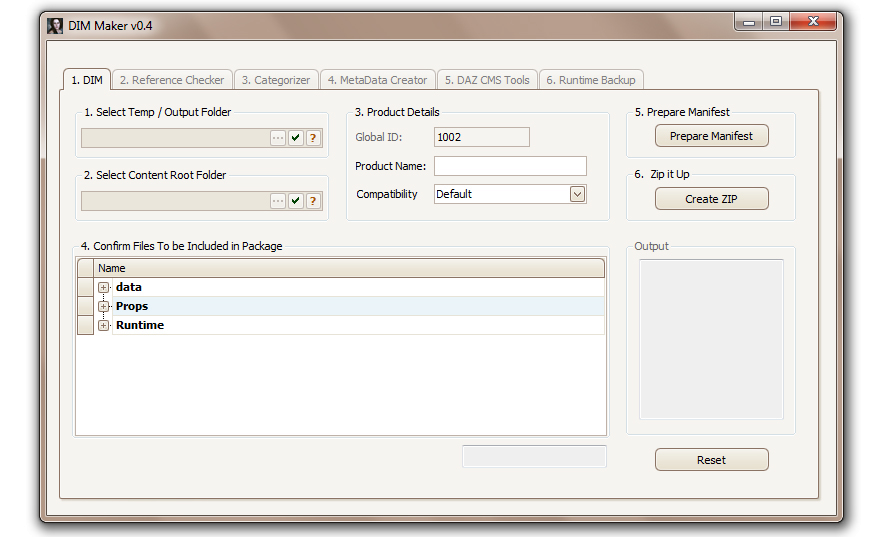Expand the Props folder tree node
The height and width of the screenshot is (537, 886).
103,306
